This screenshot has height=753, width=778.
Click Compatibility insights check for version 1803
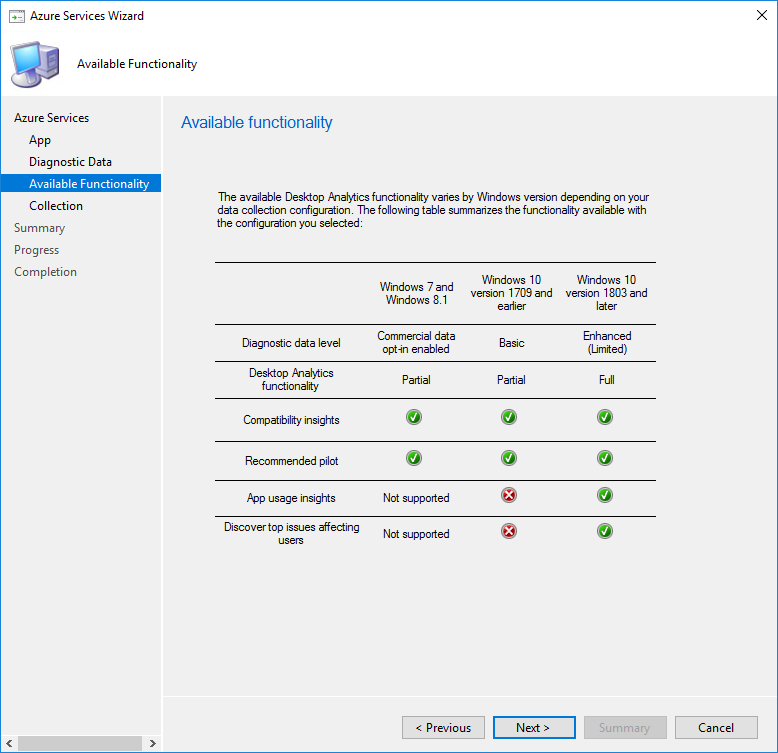pyautogui.click(x=604, y=417)
